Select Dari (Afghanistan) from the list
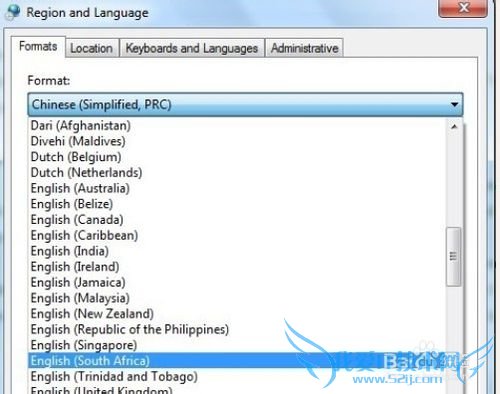This screenshot has height=394, width=500. point(237,126)
